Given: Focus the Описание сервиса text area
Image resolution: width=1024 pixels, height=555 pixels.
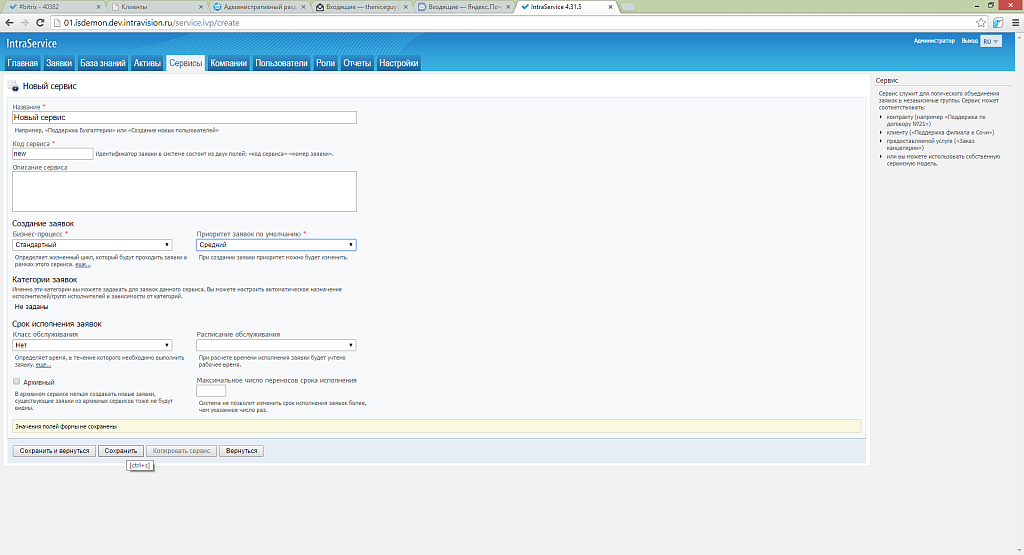Looking at the screenshot, I should 184,191.
